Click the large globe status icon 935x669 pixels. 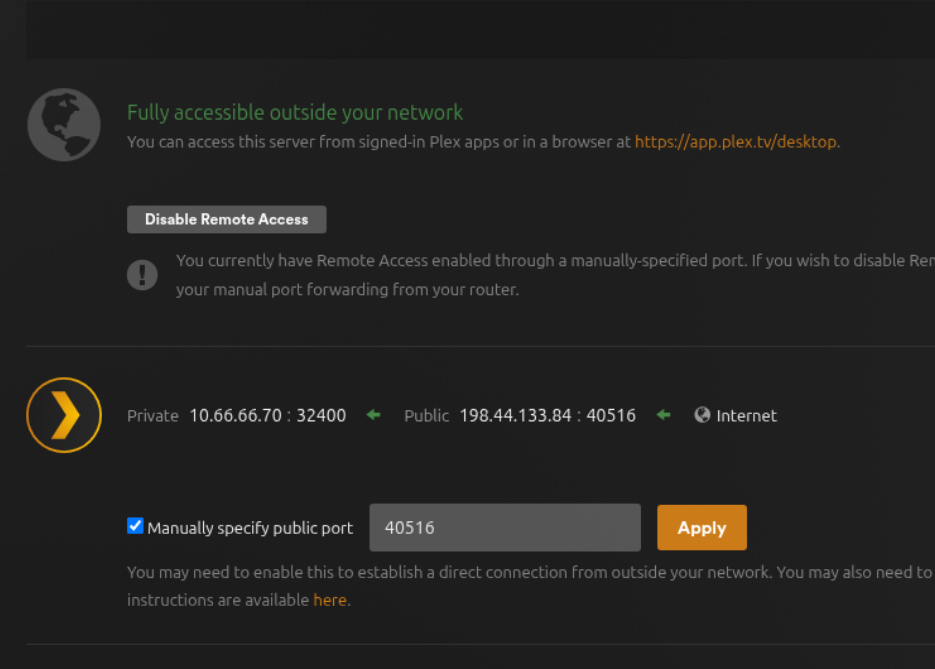(64, 125)
